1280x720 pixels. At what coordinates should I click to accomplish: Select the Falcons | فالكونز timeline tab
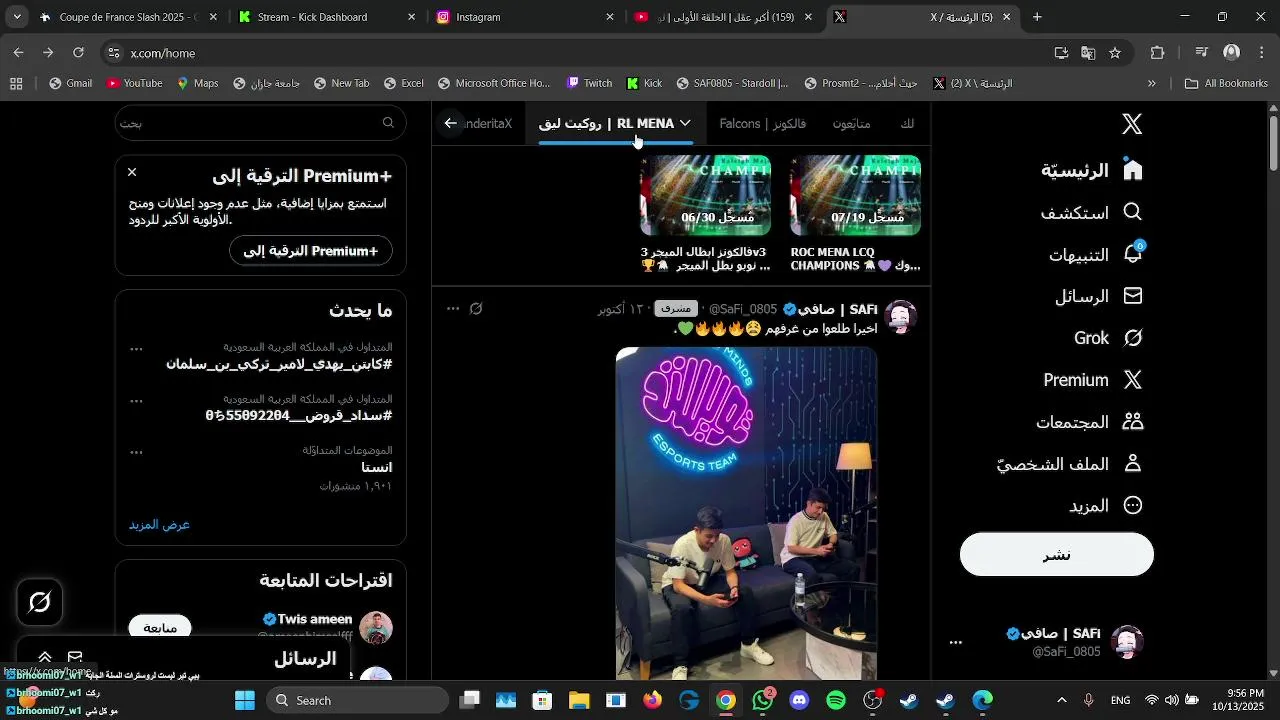[763, 123]
